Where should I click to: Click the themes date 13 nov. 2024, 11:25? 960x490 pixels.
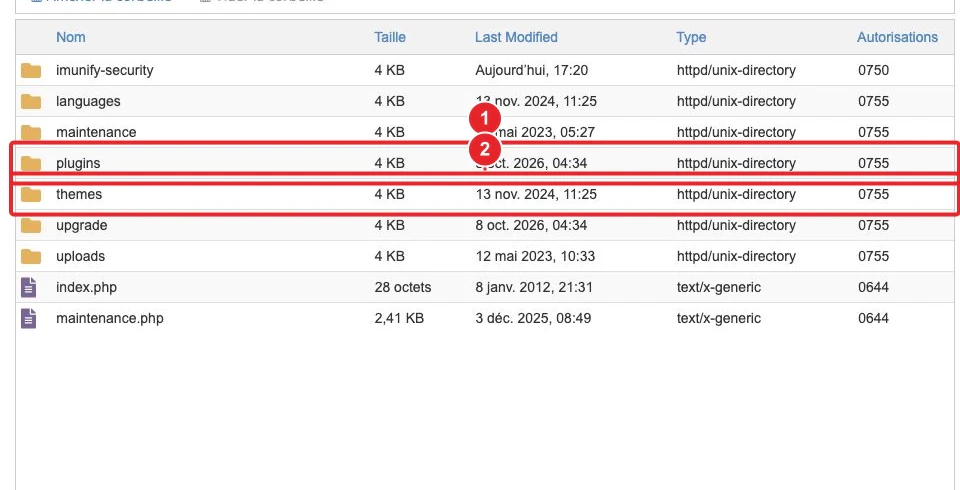[x=536, y=194]
